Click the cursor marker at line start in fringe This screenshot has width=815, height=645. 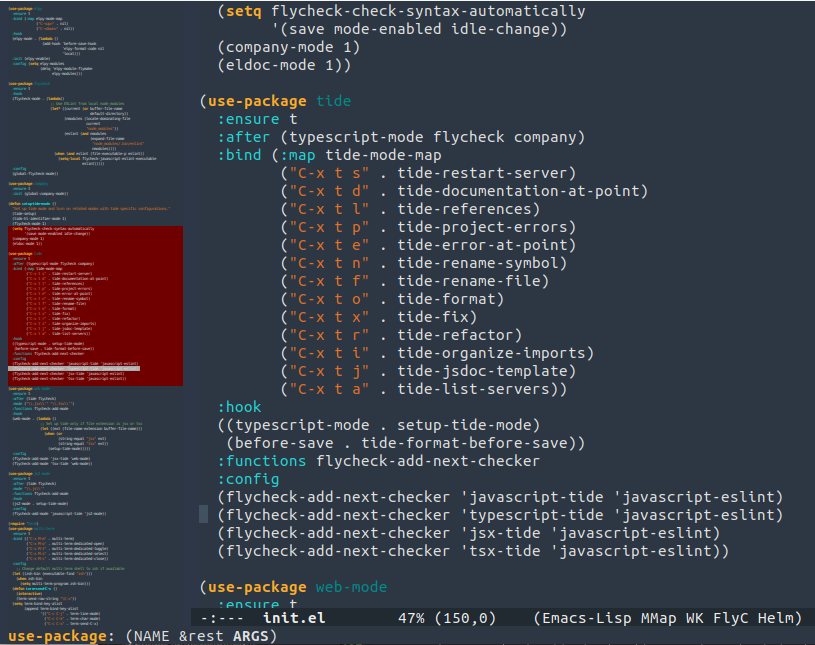coord(203,514)
